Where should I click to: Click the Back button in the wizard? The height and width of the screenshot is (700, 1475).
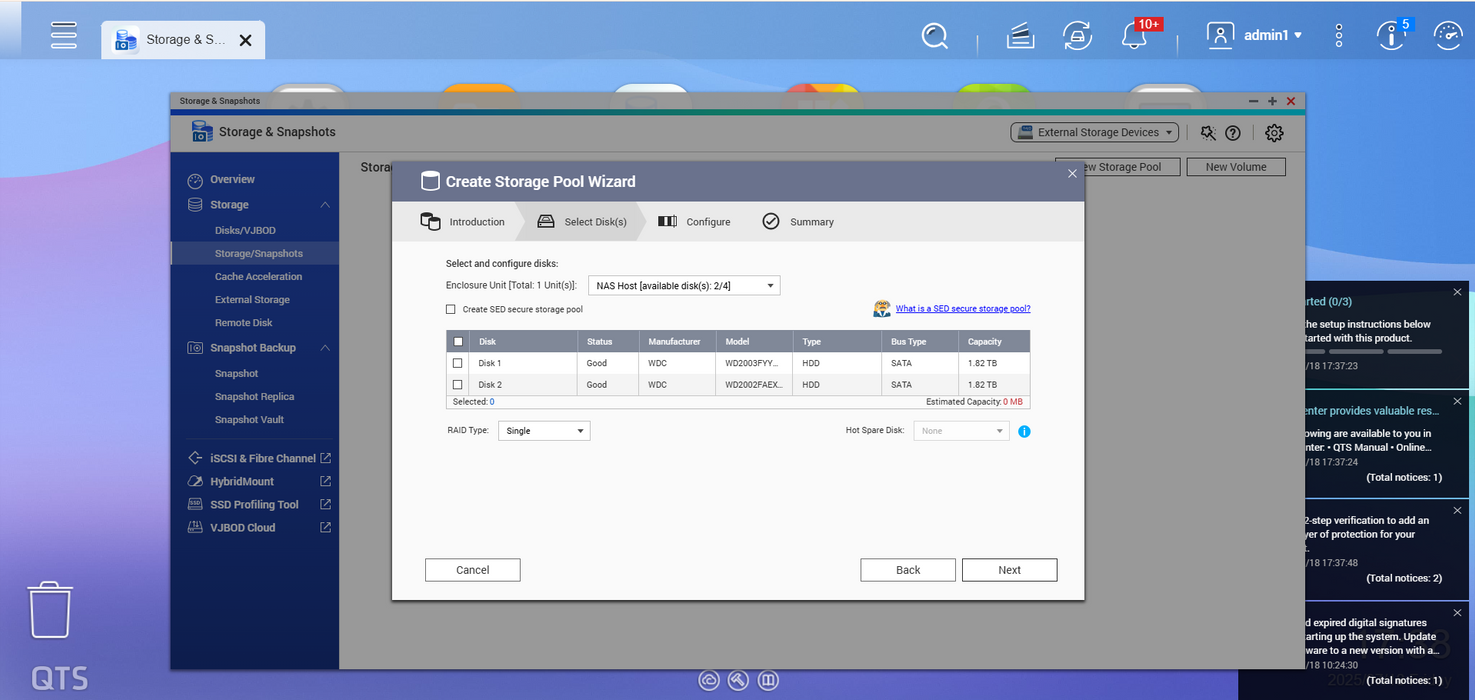[x=908, y=570]
